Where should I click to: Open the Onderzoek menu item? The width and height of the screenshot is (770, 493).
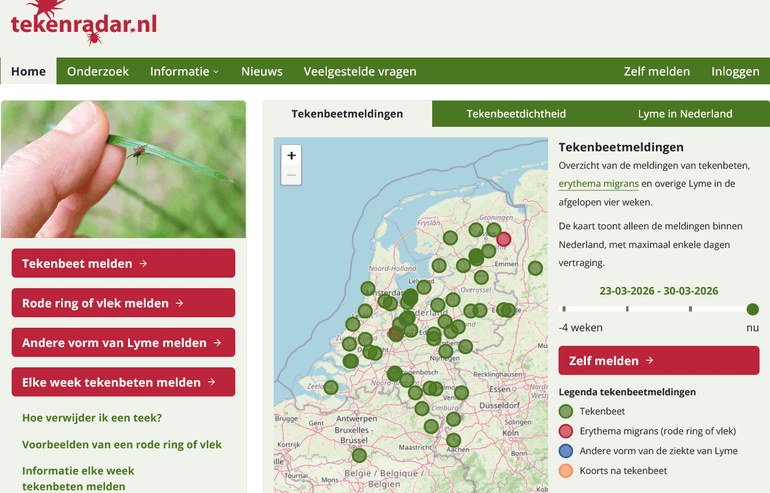tap(98, 72)
